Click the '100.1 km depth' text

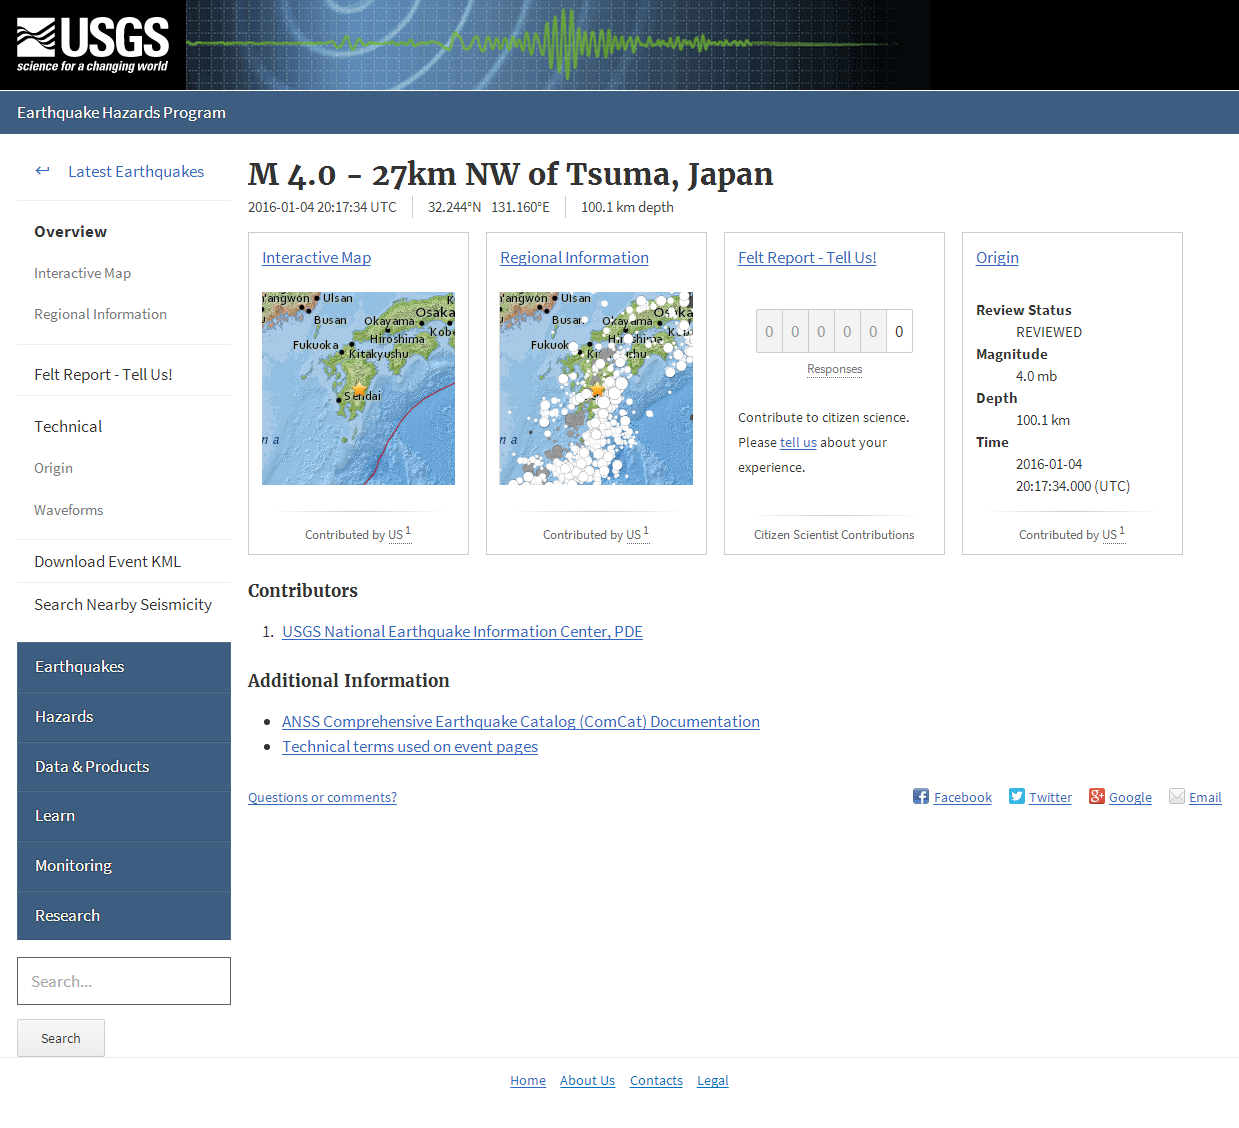coord(627,207)
